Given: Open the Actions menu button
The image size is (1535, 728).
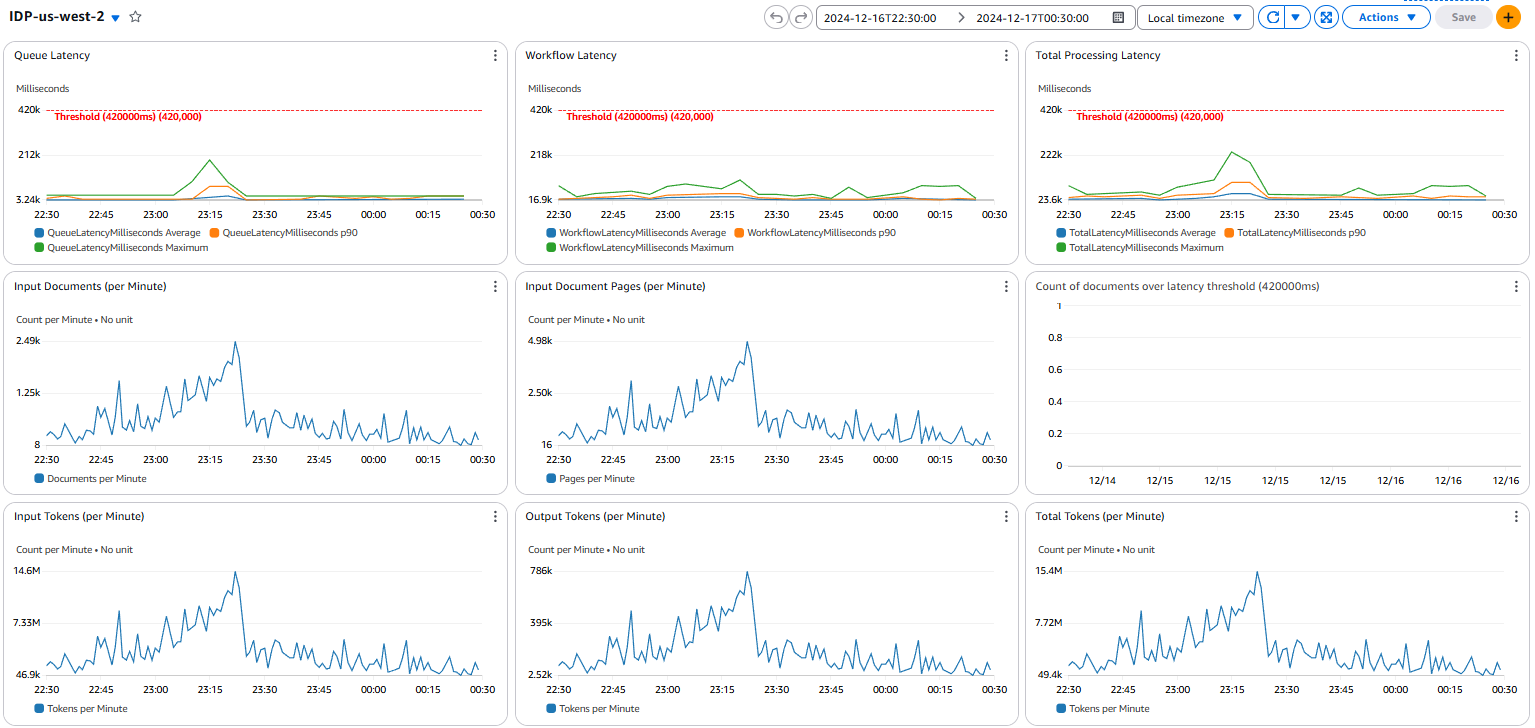Looking at the screenshot, I should [1386, 17].
